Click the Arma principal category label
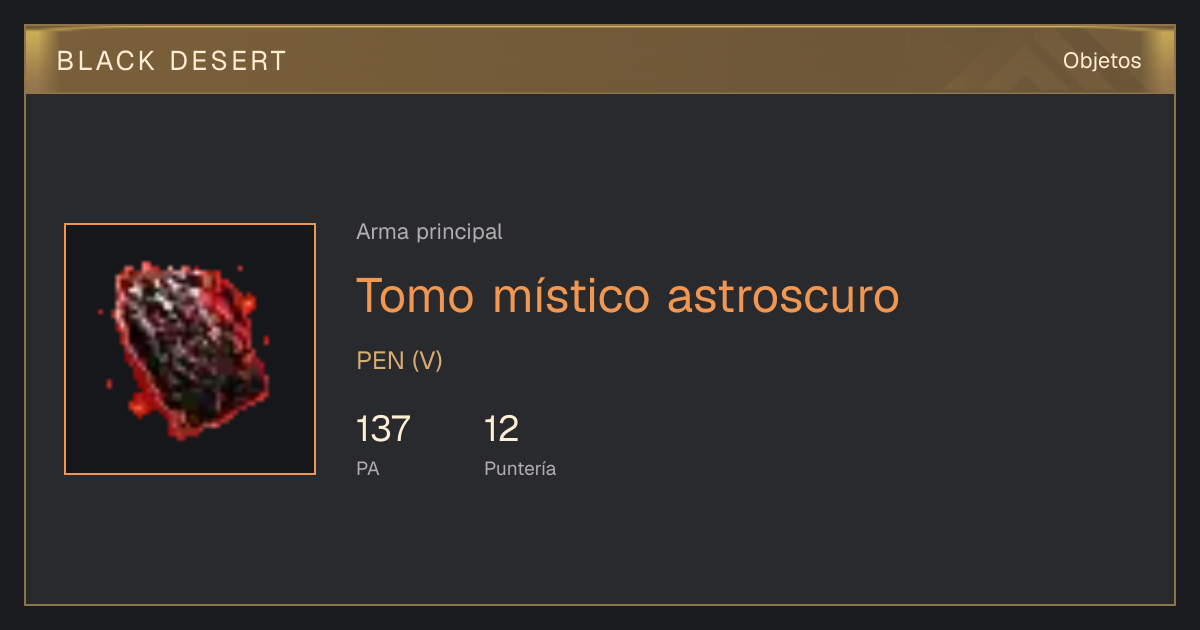1200x630 pixels. coord(429,232)
